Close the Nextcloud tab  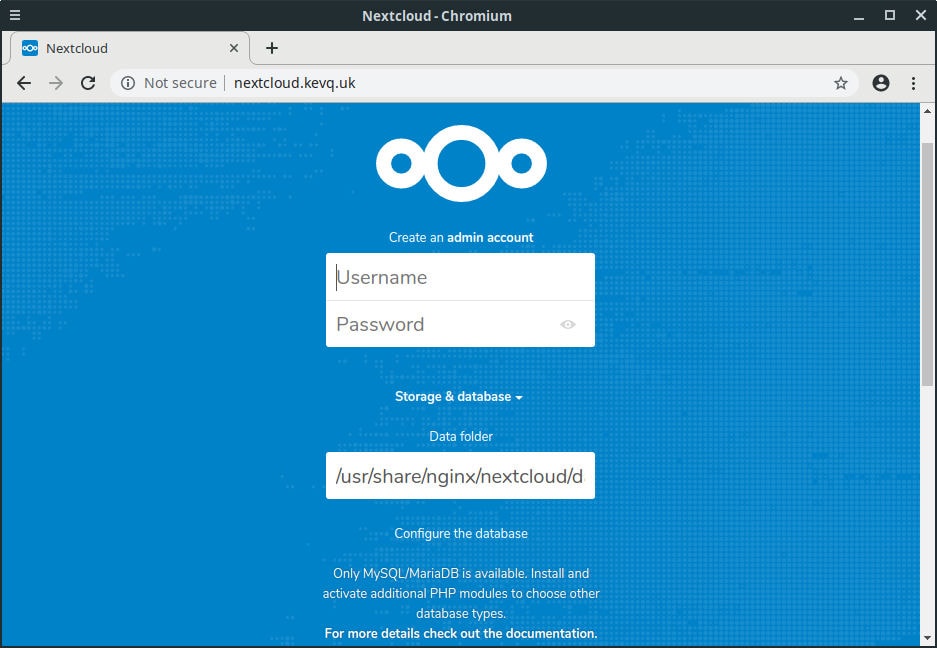[x=233, y=47]
